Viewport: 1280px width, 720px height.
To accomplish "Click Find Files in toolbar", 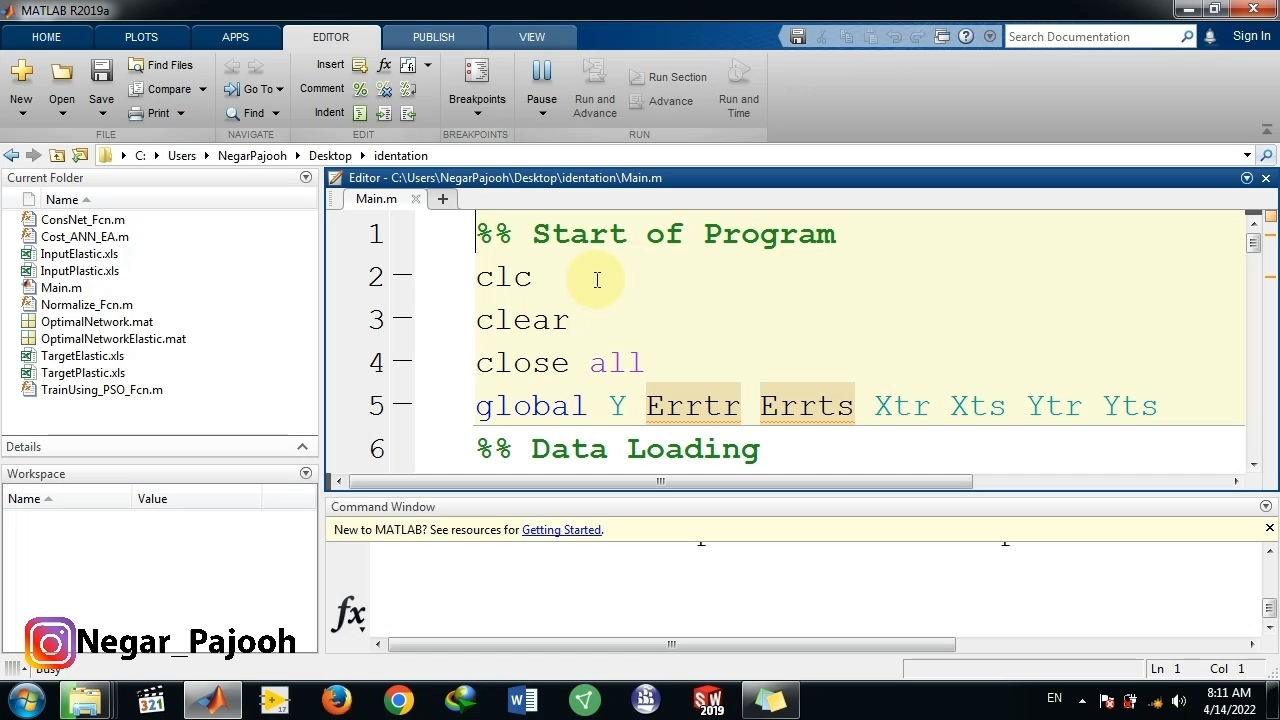I will coord(160,65).
